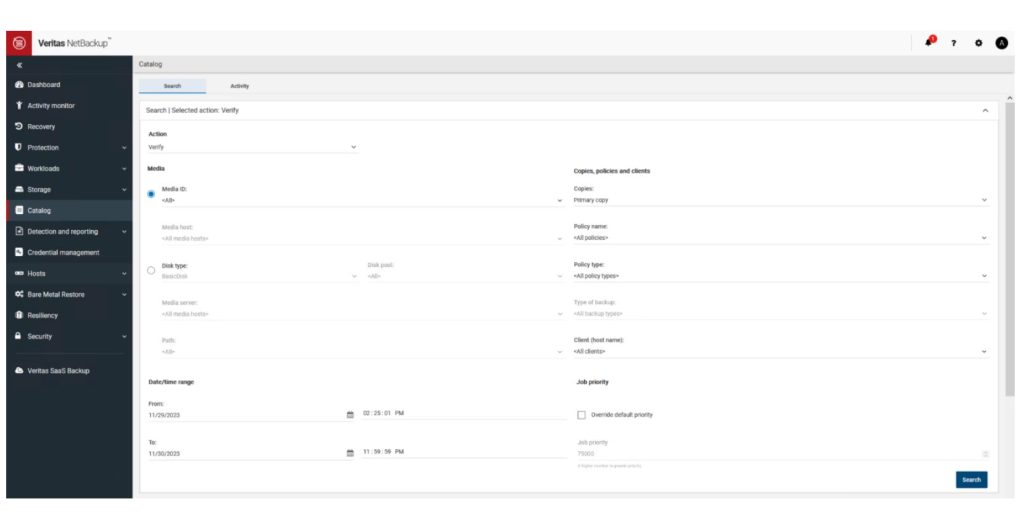
Task: Click the Protection shield icon
Action: coord(19,147)
